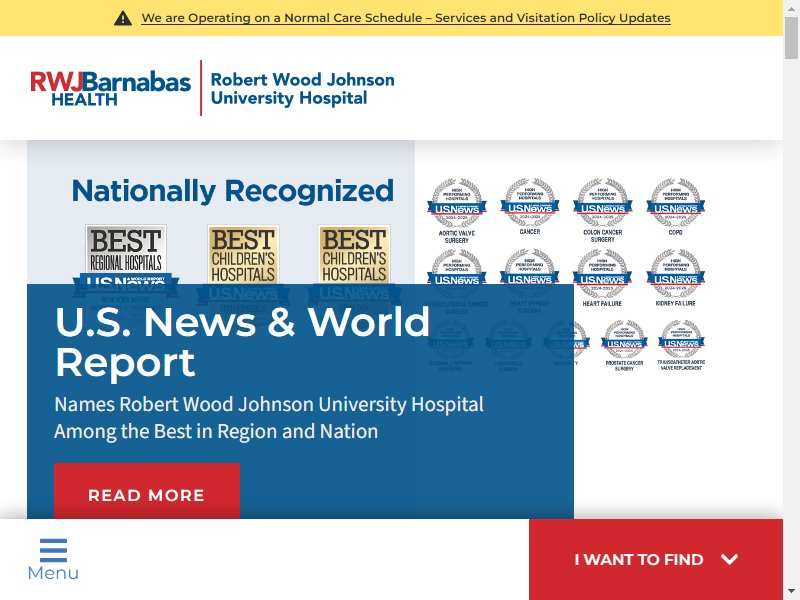The image size is (800, 600).
Task: Click the vertical scrollbar thumb
Action: [791, 38]
